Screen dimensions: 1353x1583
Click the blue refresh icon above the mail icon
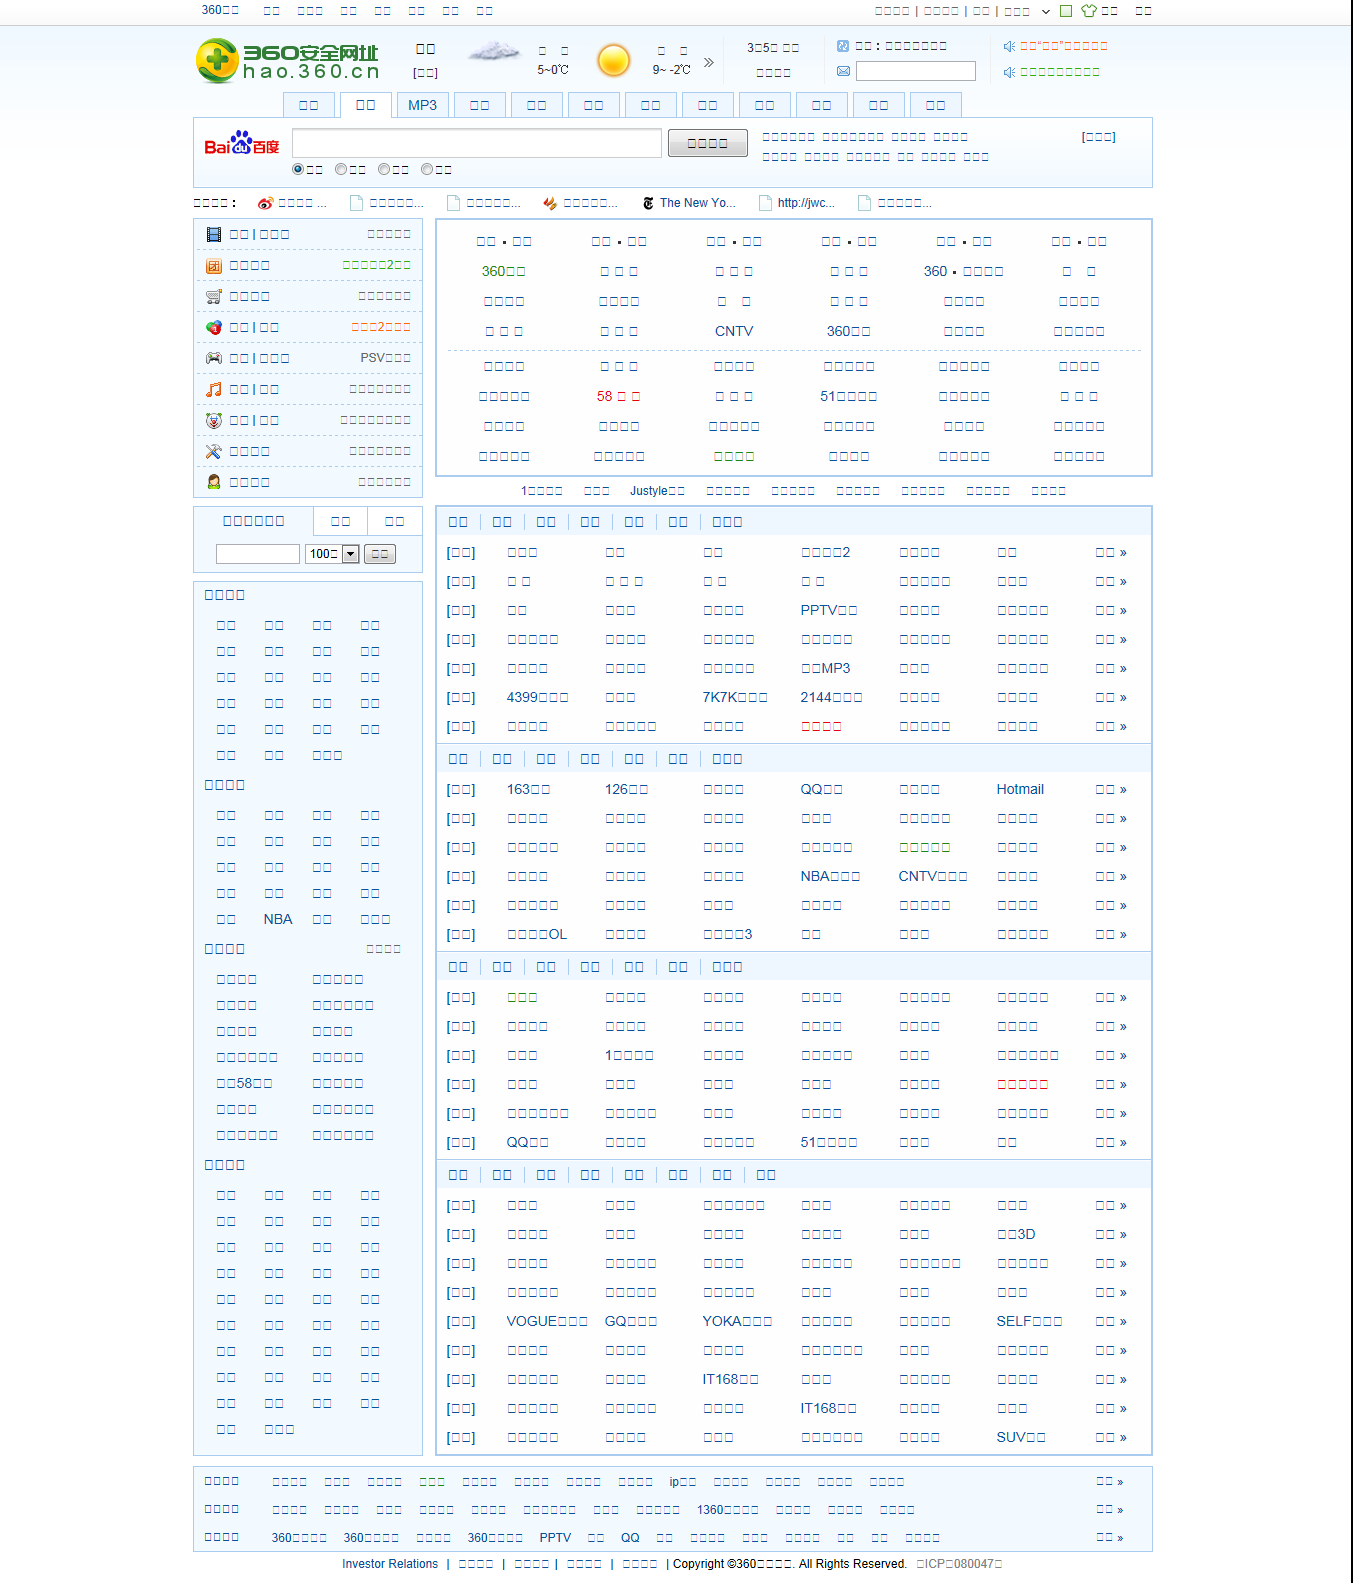pos(843,46)
